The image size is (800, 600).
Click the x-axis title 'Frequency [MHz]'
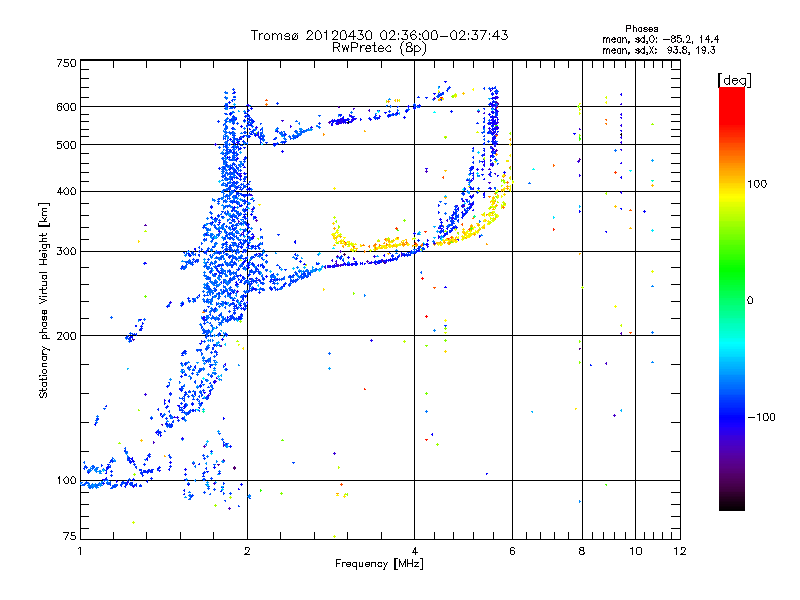coord(379,564)
